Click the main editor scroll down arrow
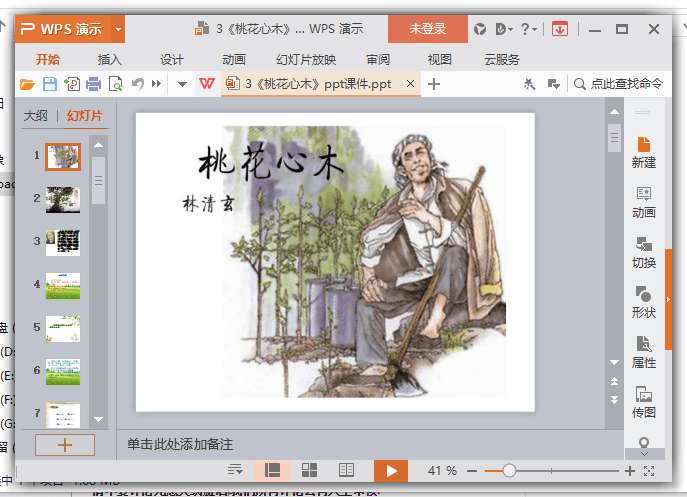This screenshot has width=687, height=497. (615, 362)
